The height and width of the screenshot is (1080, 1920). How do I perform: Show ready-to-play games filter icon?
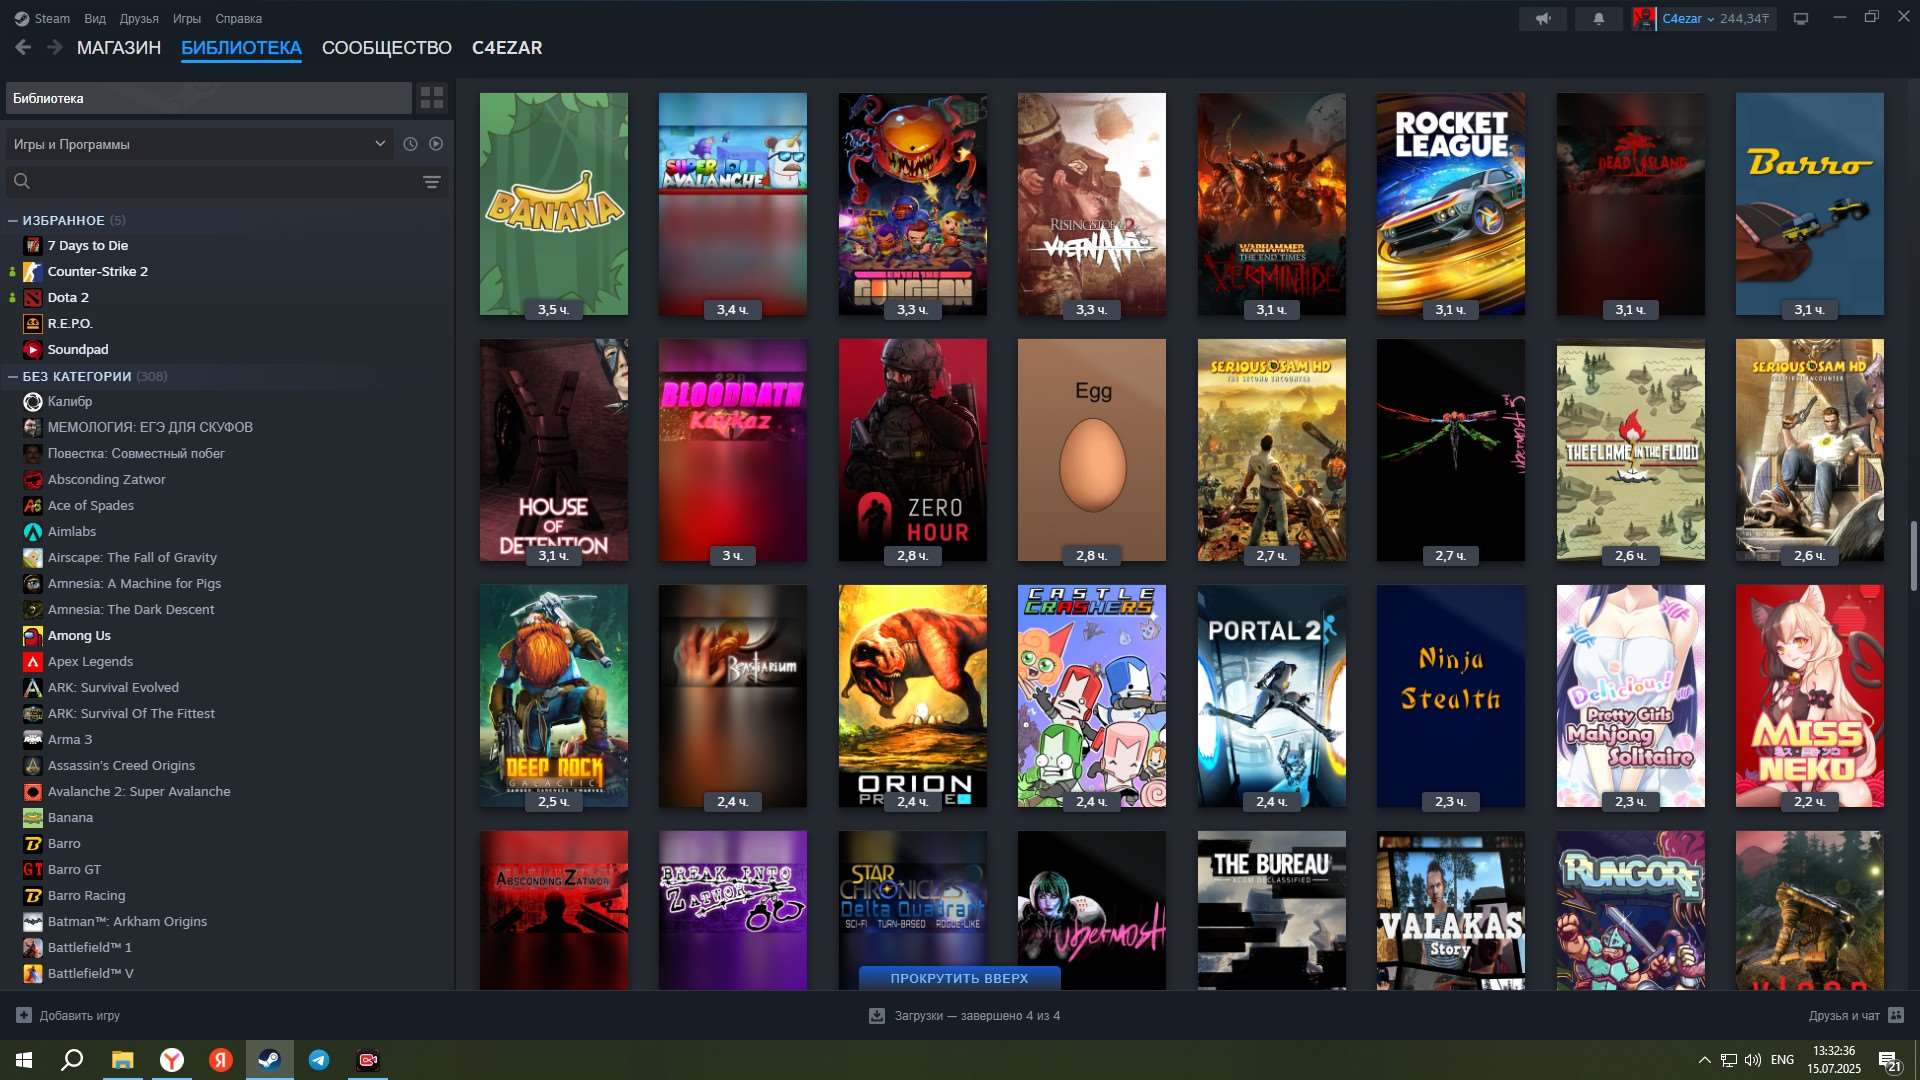[436, 144]
